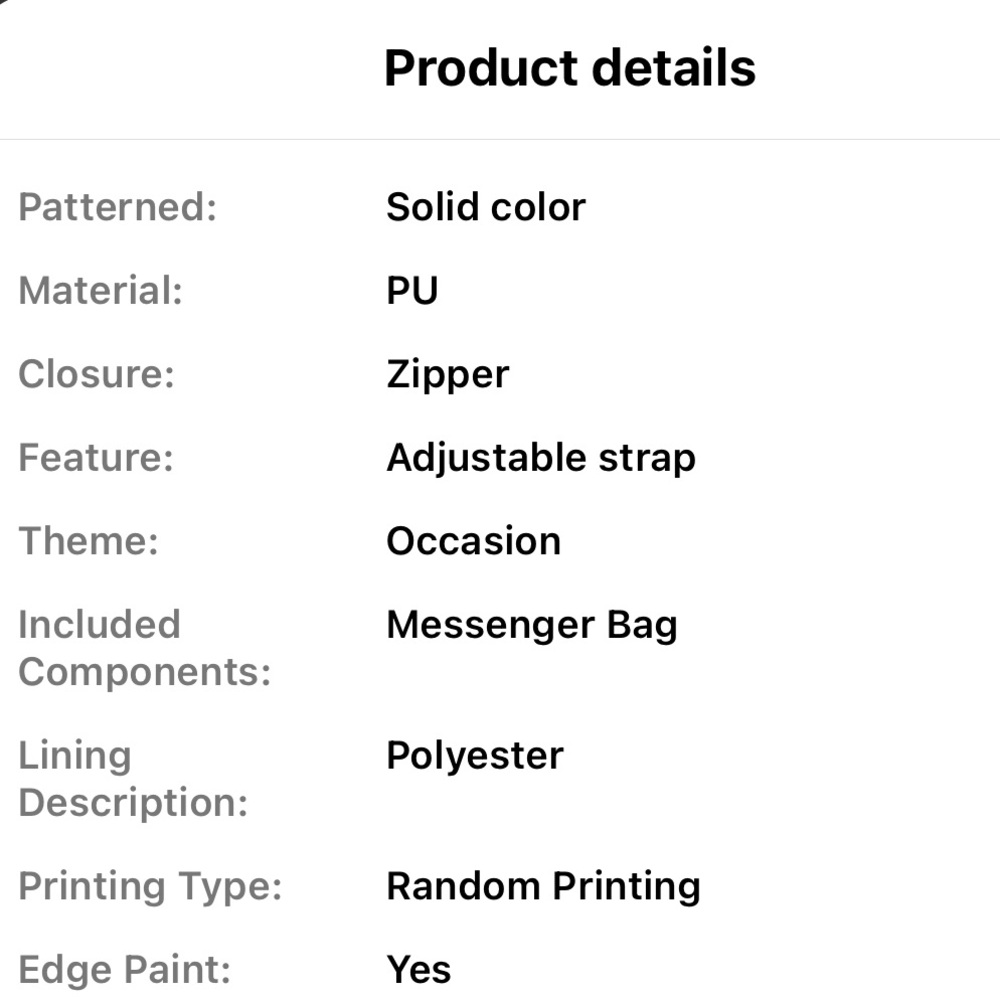Select the Closure label

pos(96,374)
